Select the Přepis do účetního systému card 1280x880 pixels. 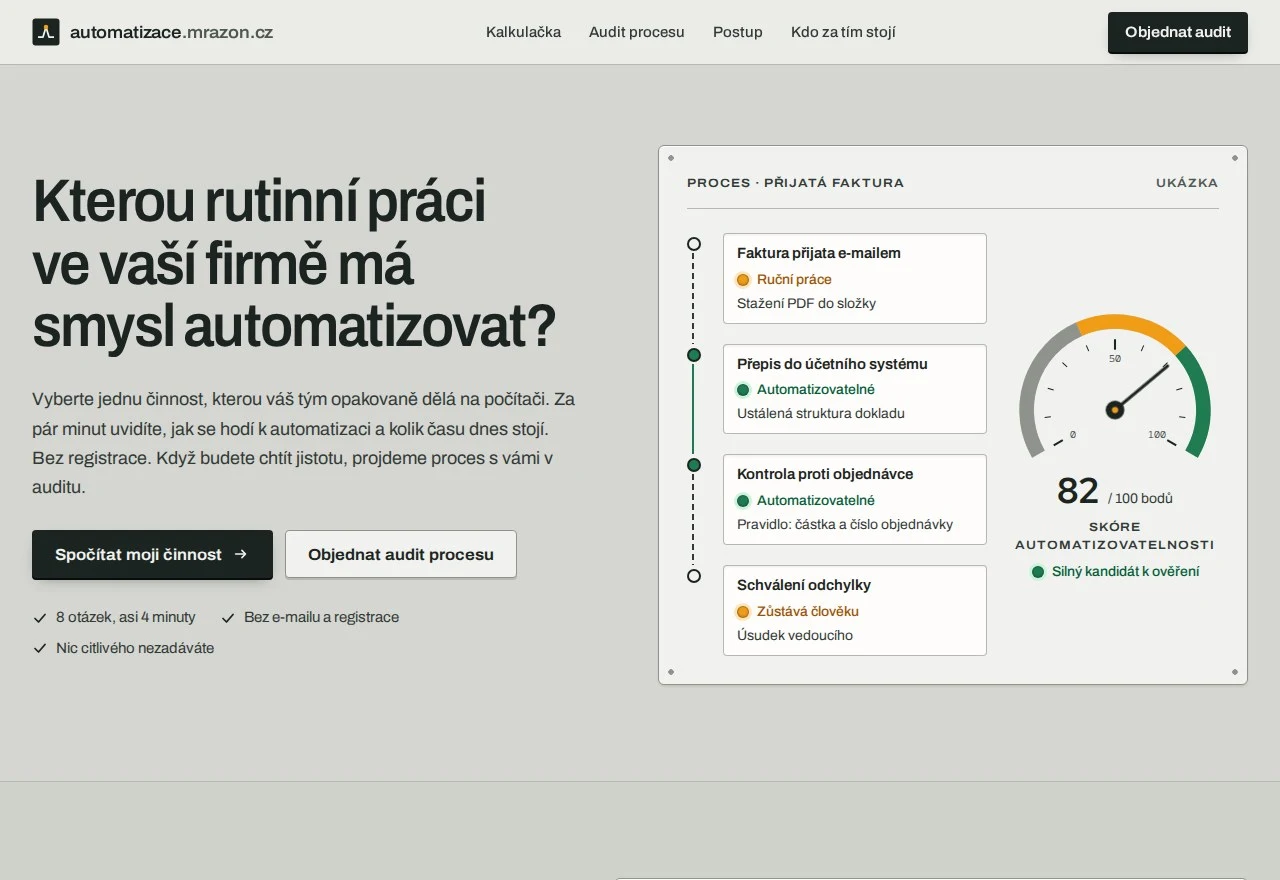[855, 389]
